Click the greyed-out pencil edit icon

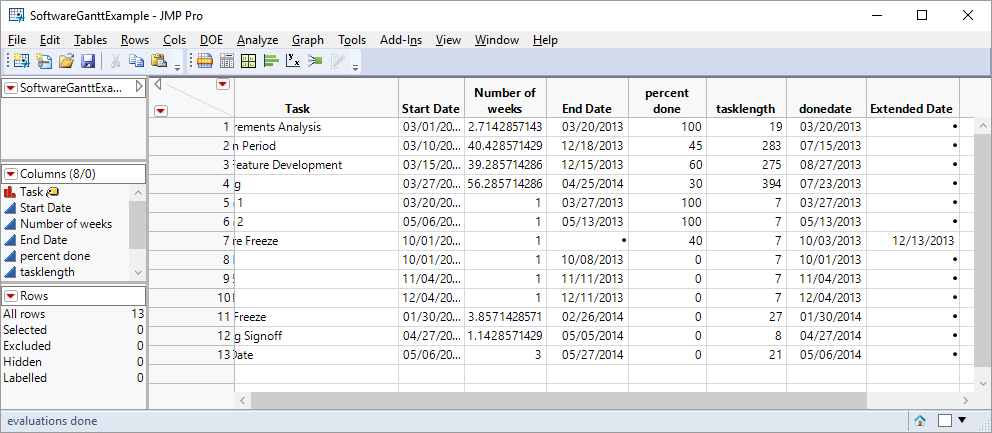337,61
